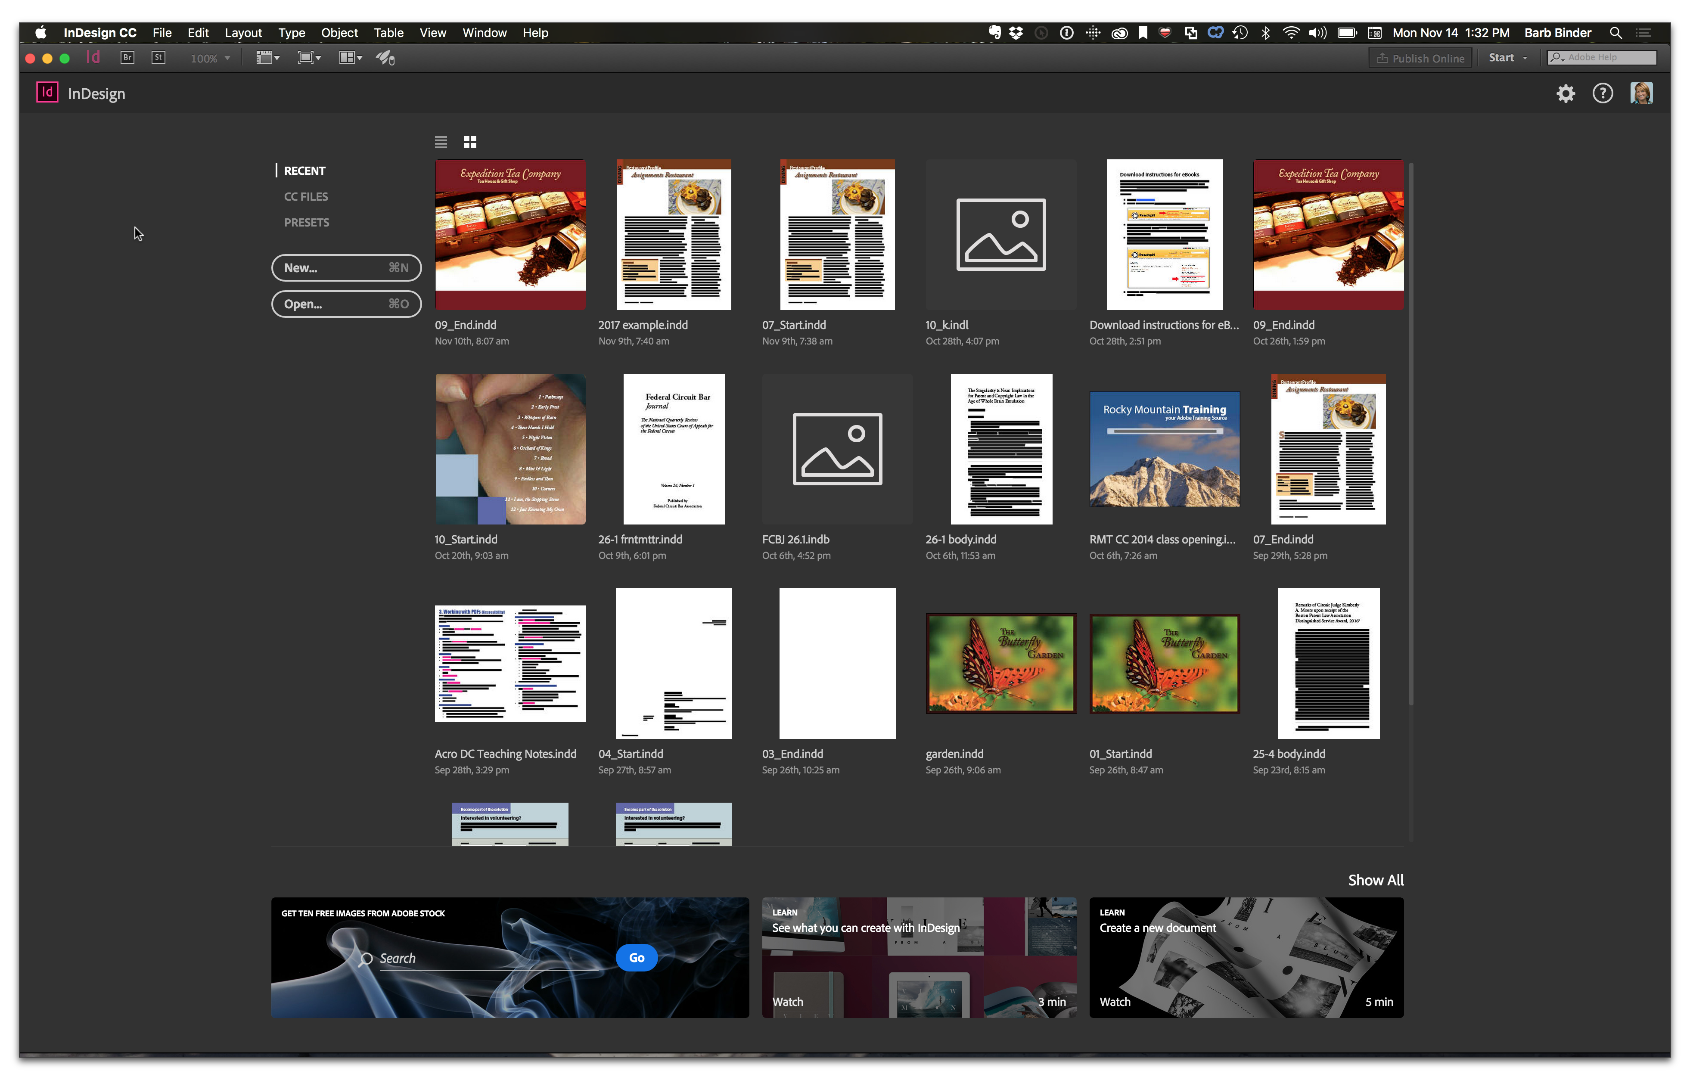Image resolution: width=1690 pixels, height=1080 pixels.
Task: Switch recent files to list view
Action: pyautogui.click(x=440, y=141)
